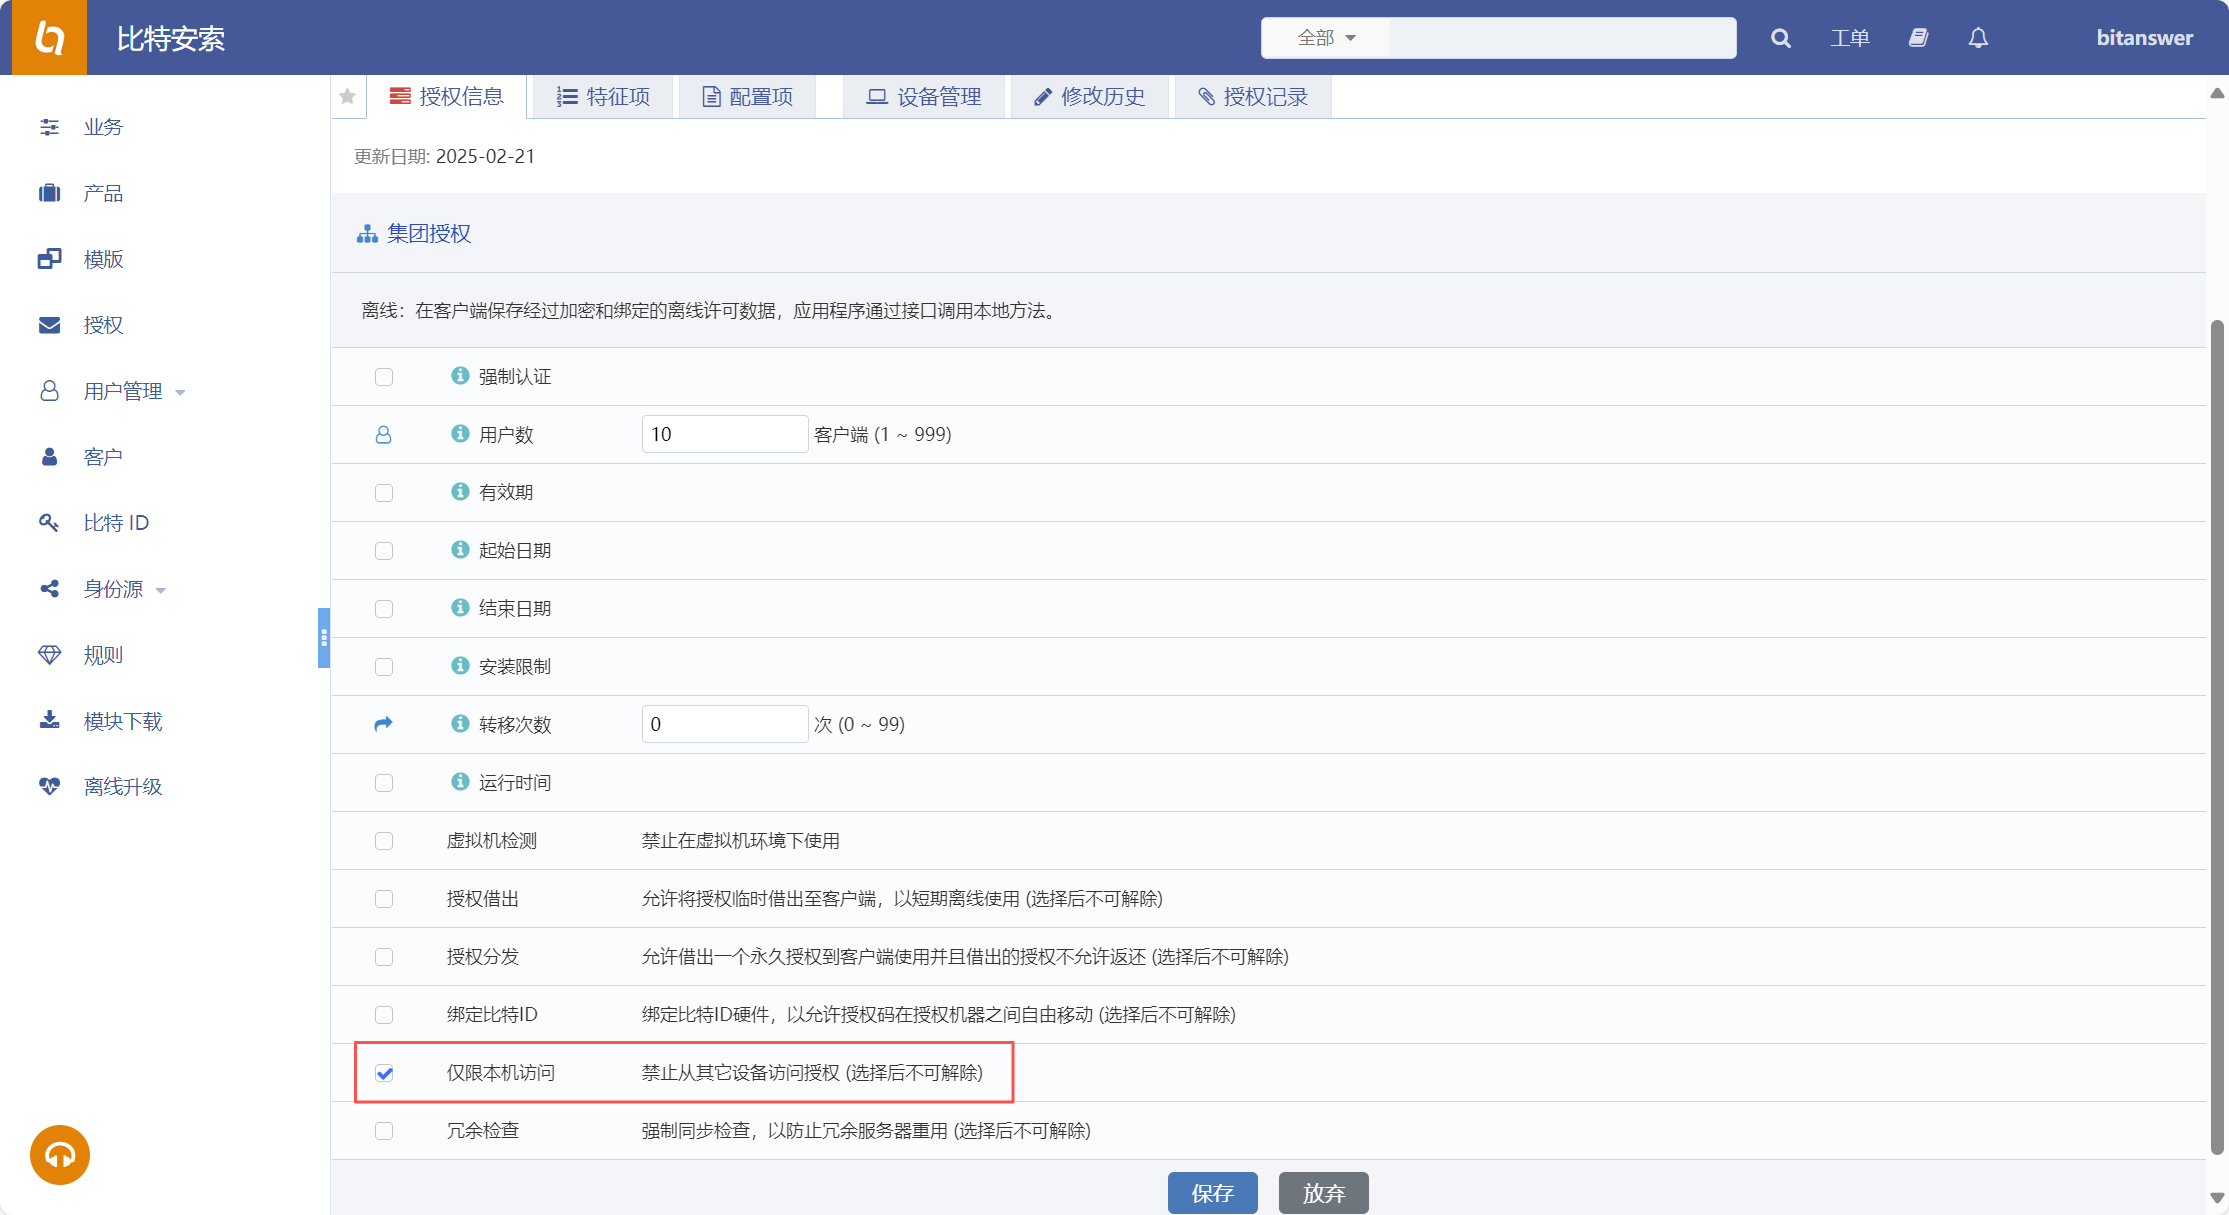The image size is (2229, 1215).
Task: Switch to the 设备管理 tab
Action: [923, 96]
